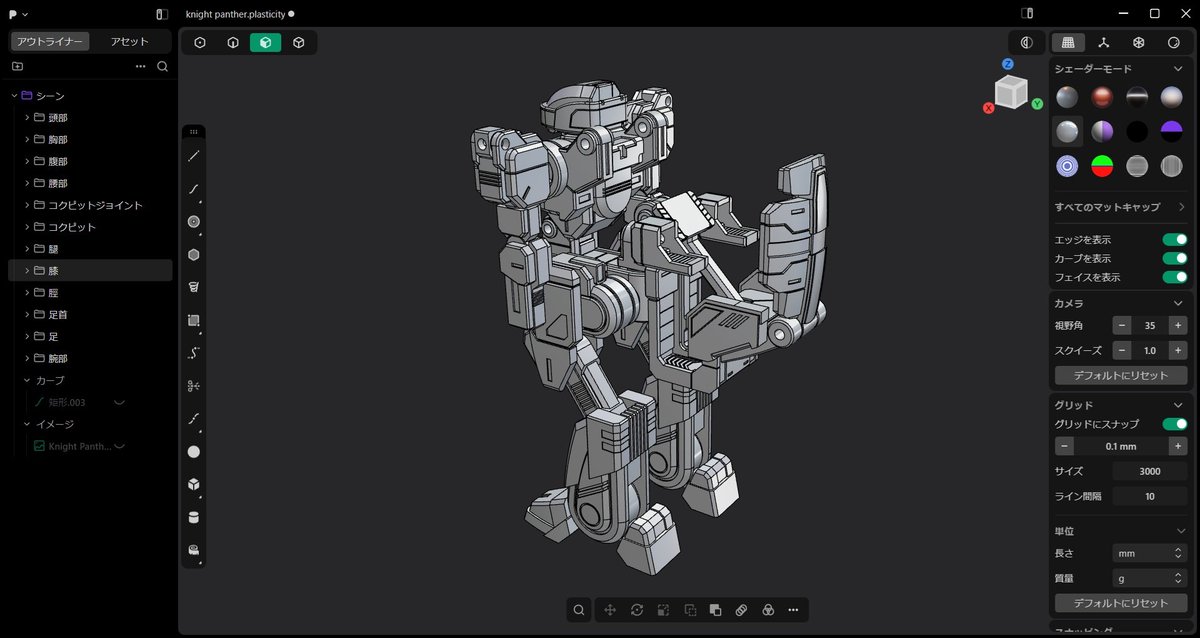This screenshot has height=638, width=1200.
Task: Show the hidden 矩形.003 curve
Action: [119, 402]
